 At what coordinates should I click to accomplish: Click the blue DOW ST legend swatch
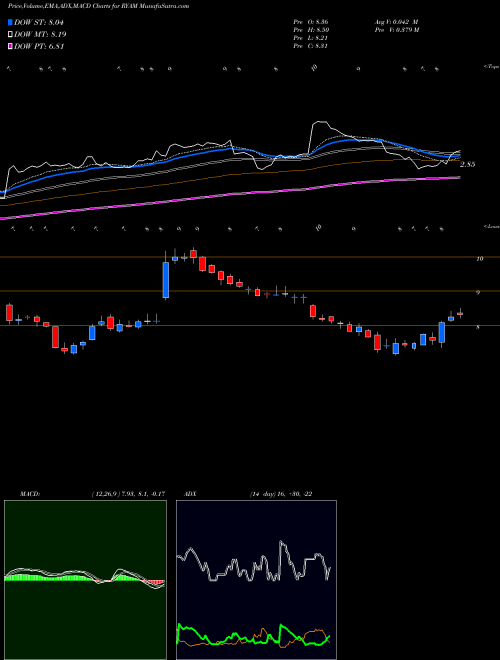[x=10, y=22]
